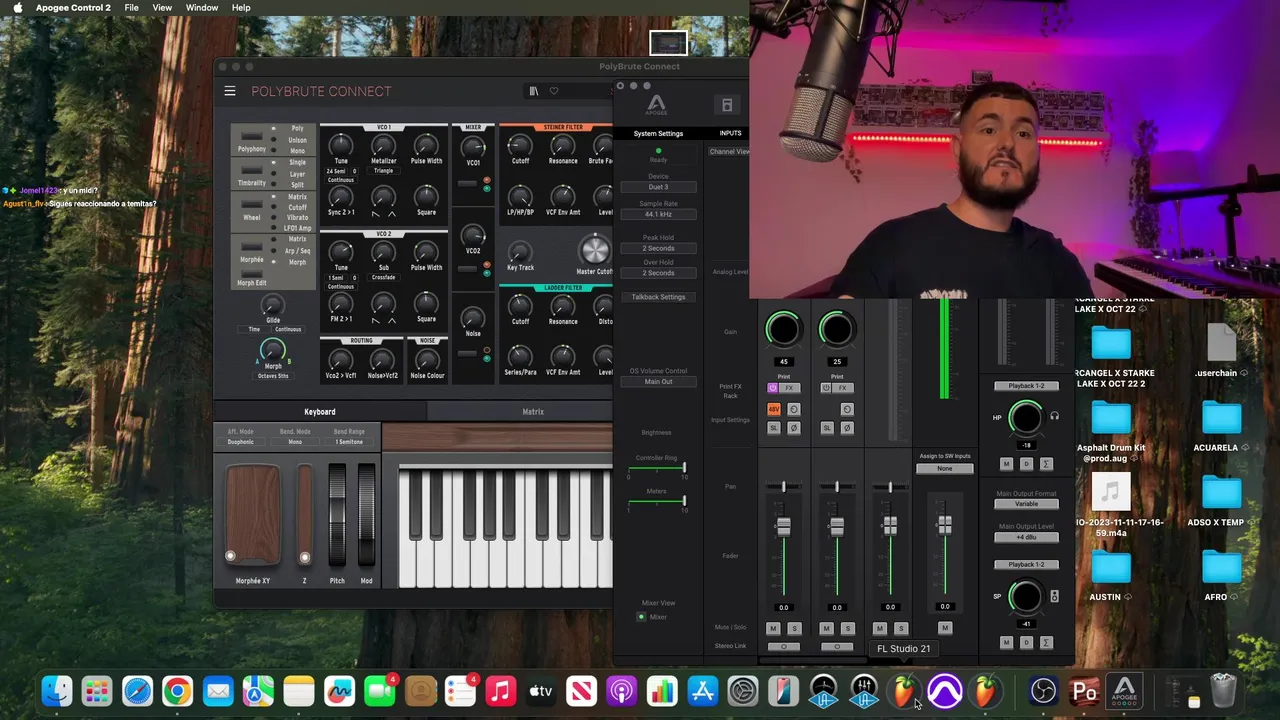Open the Peak Hold 2 Seconds dropdown
The width and height of the screenshot is (1280, 720).
point(658,248)
